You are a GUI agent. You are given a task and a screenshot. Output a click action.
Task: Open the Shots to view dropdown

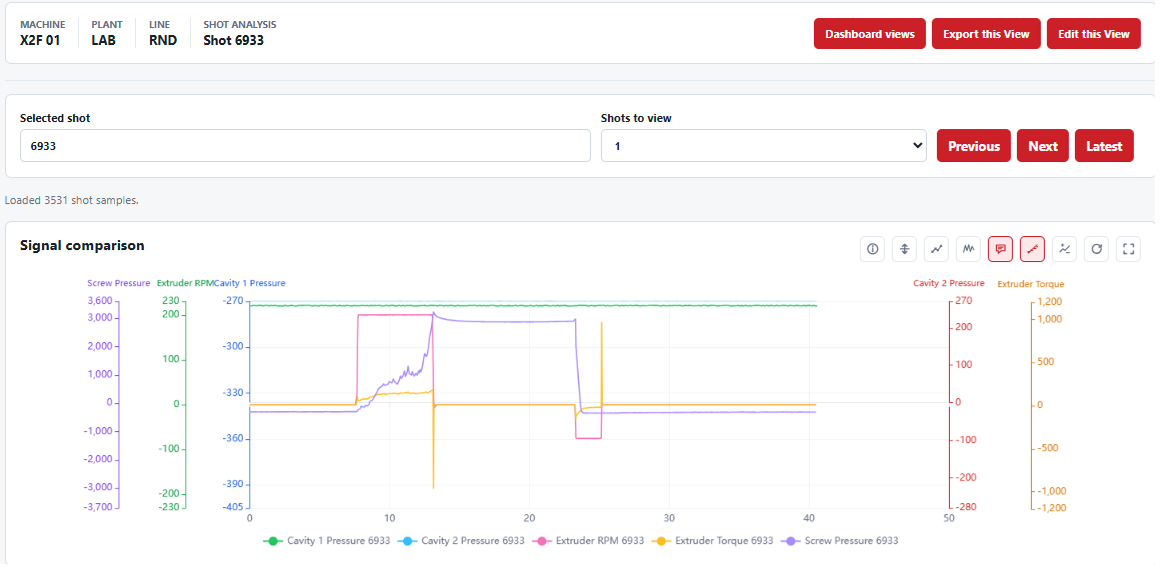click(x=764, y=146)
